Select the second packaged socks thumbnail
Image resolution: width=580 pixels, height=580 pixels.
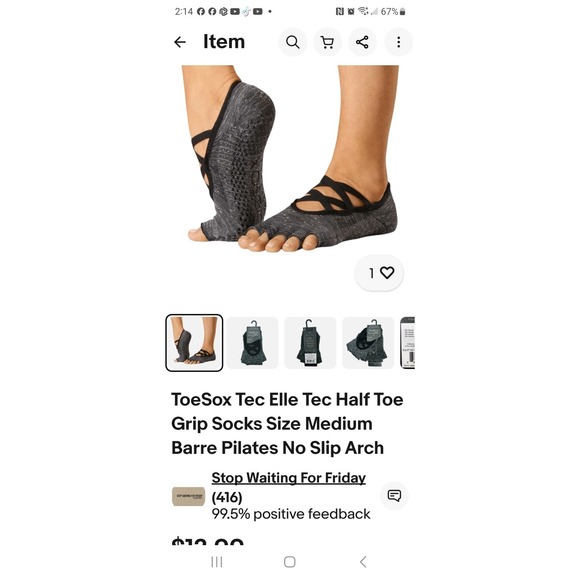click(x=252, y=343)
